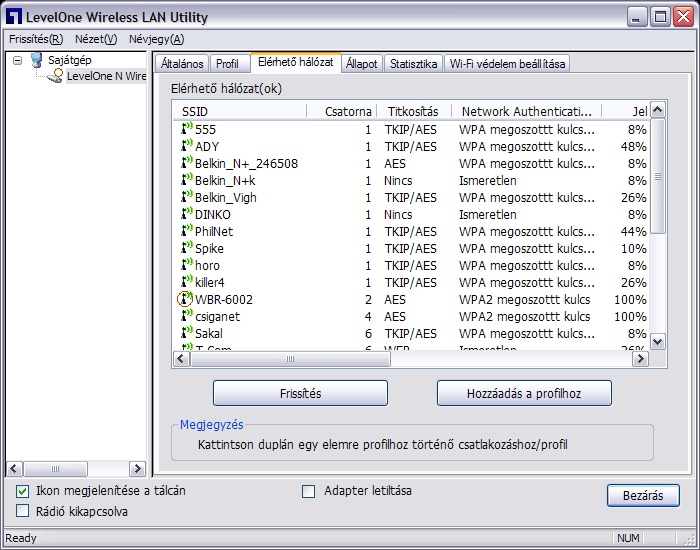
Task: Click the antenna icon beside ADY
Action: click(187, 146)
